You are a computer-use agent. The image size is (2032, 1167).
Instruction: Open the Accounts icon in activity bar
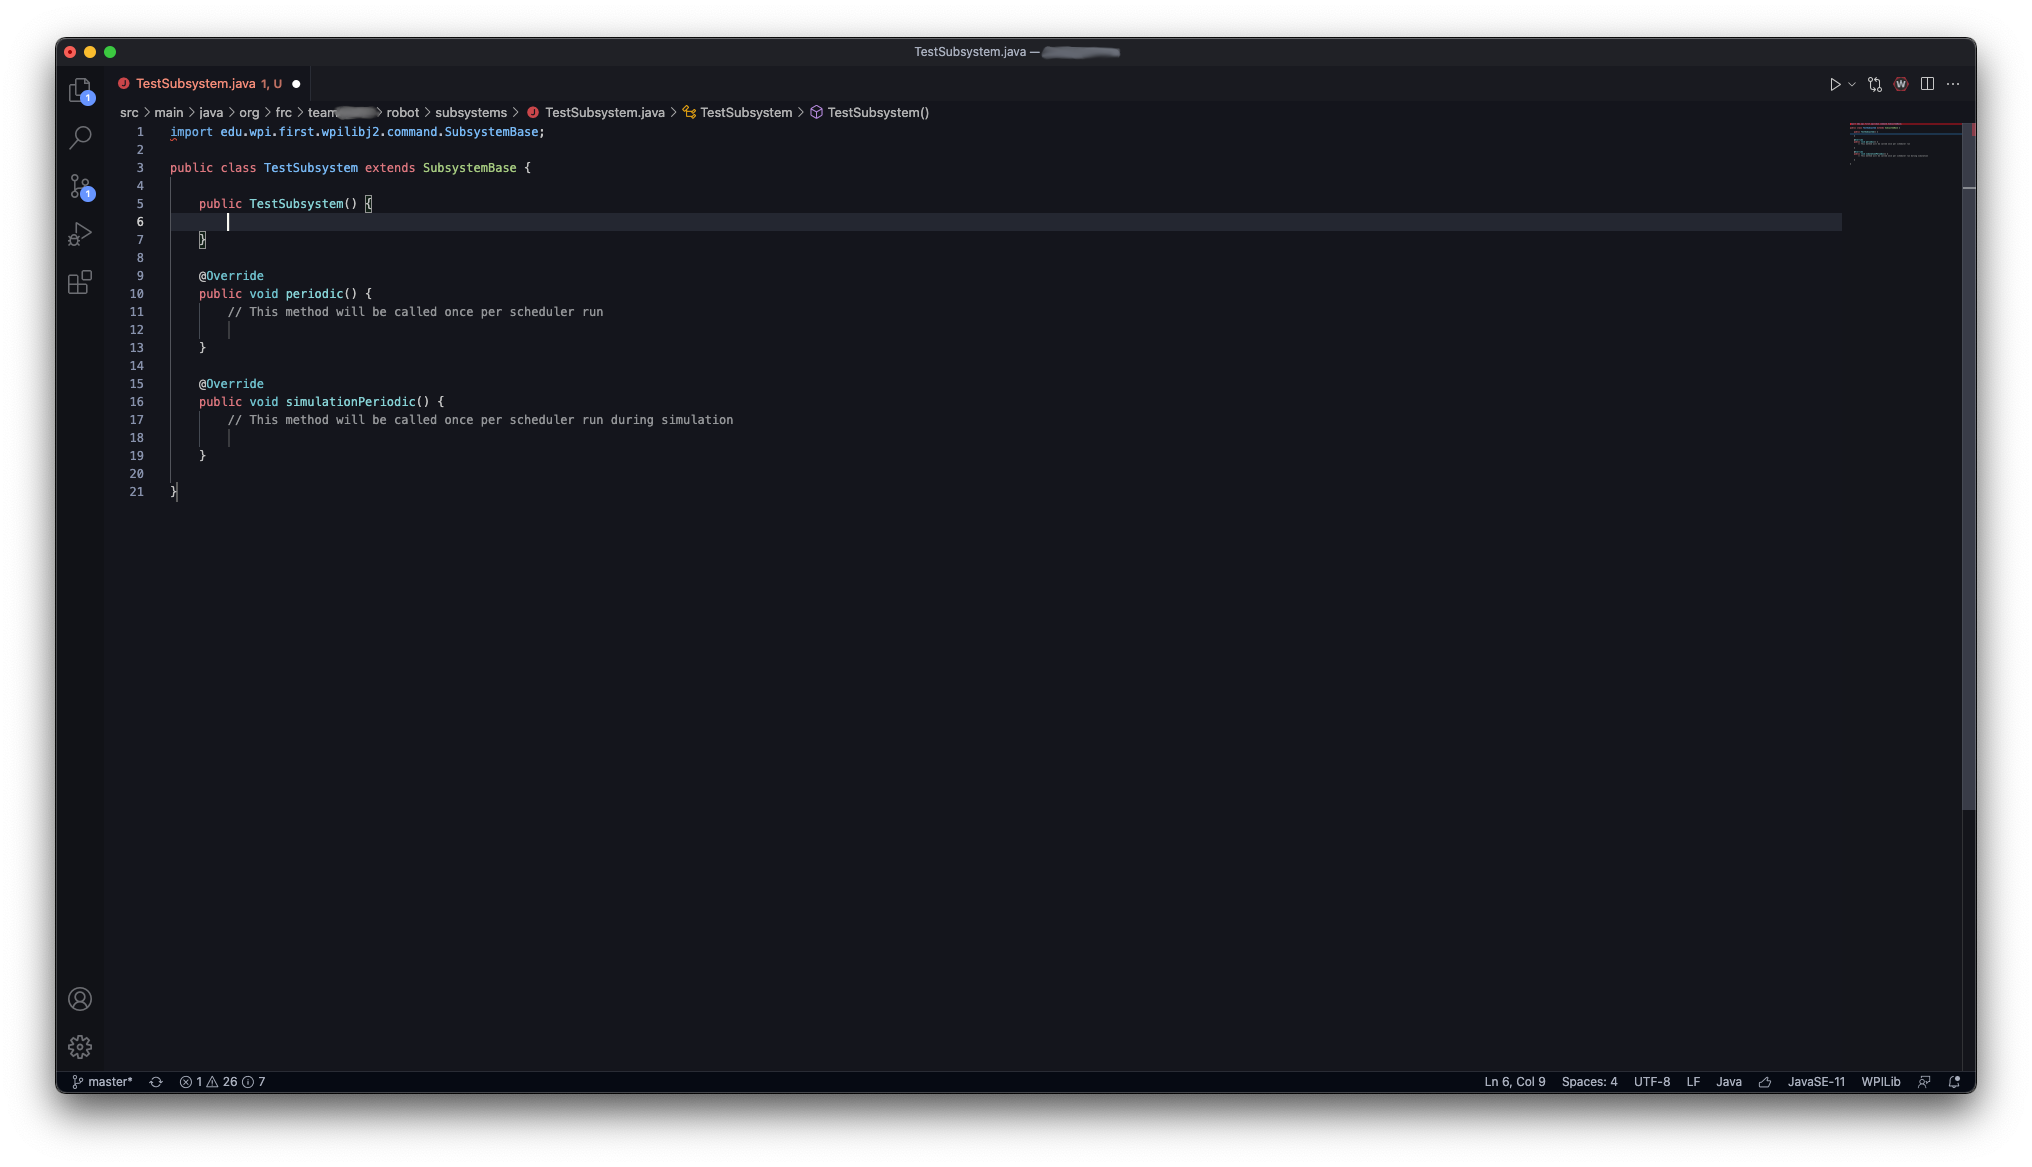80,999
